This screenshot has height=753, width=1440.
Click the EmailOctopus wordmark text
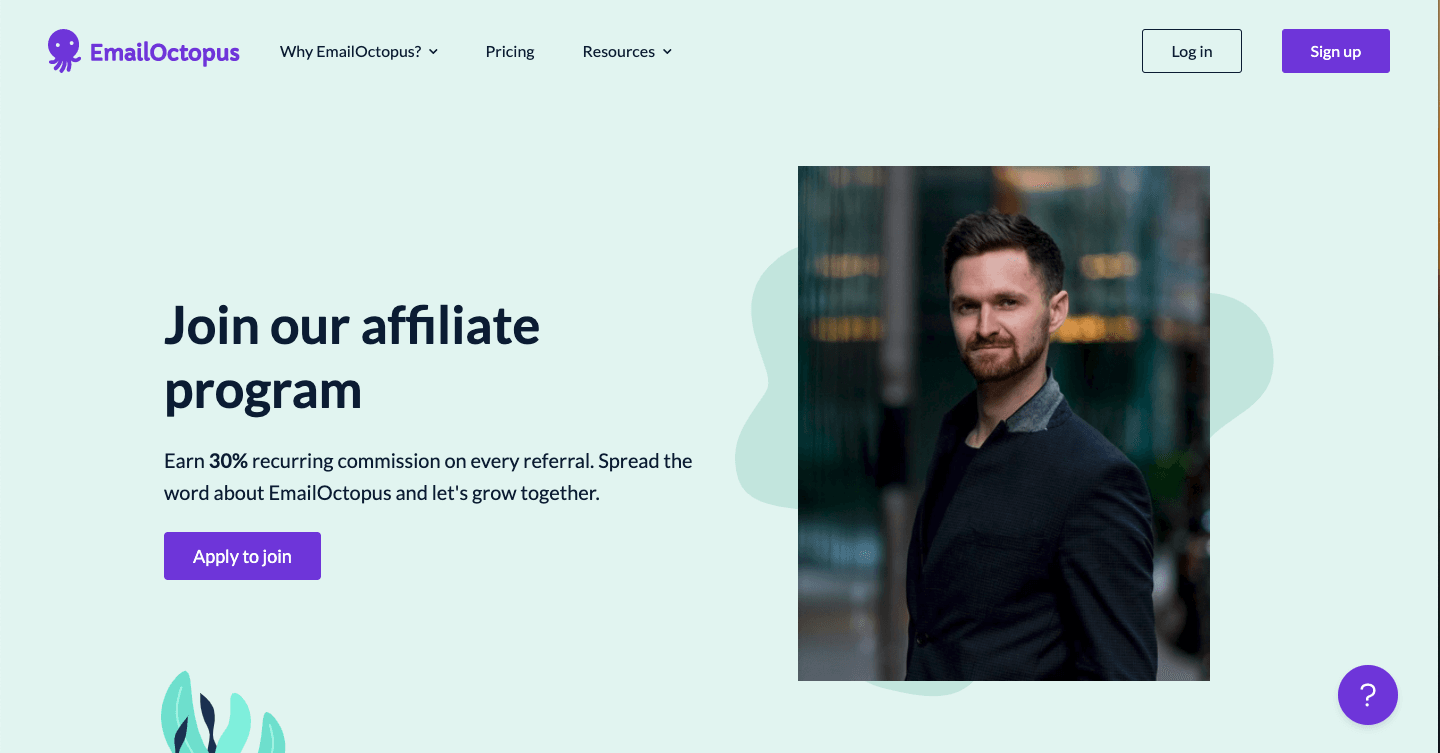(165, 53)
